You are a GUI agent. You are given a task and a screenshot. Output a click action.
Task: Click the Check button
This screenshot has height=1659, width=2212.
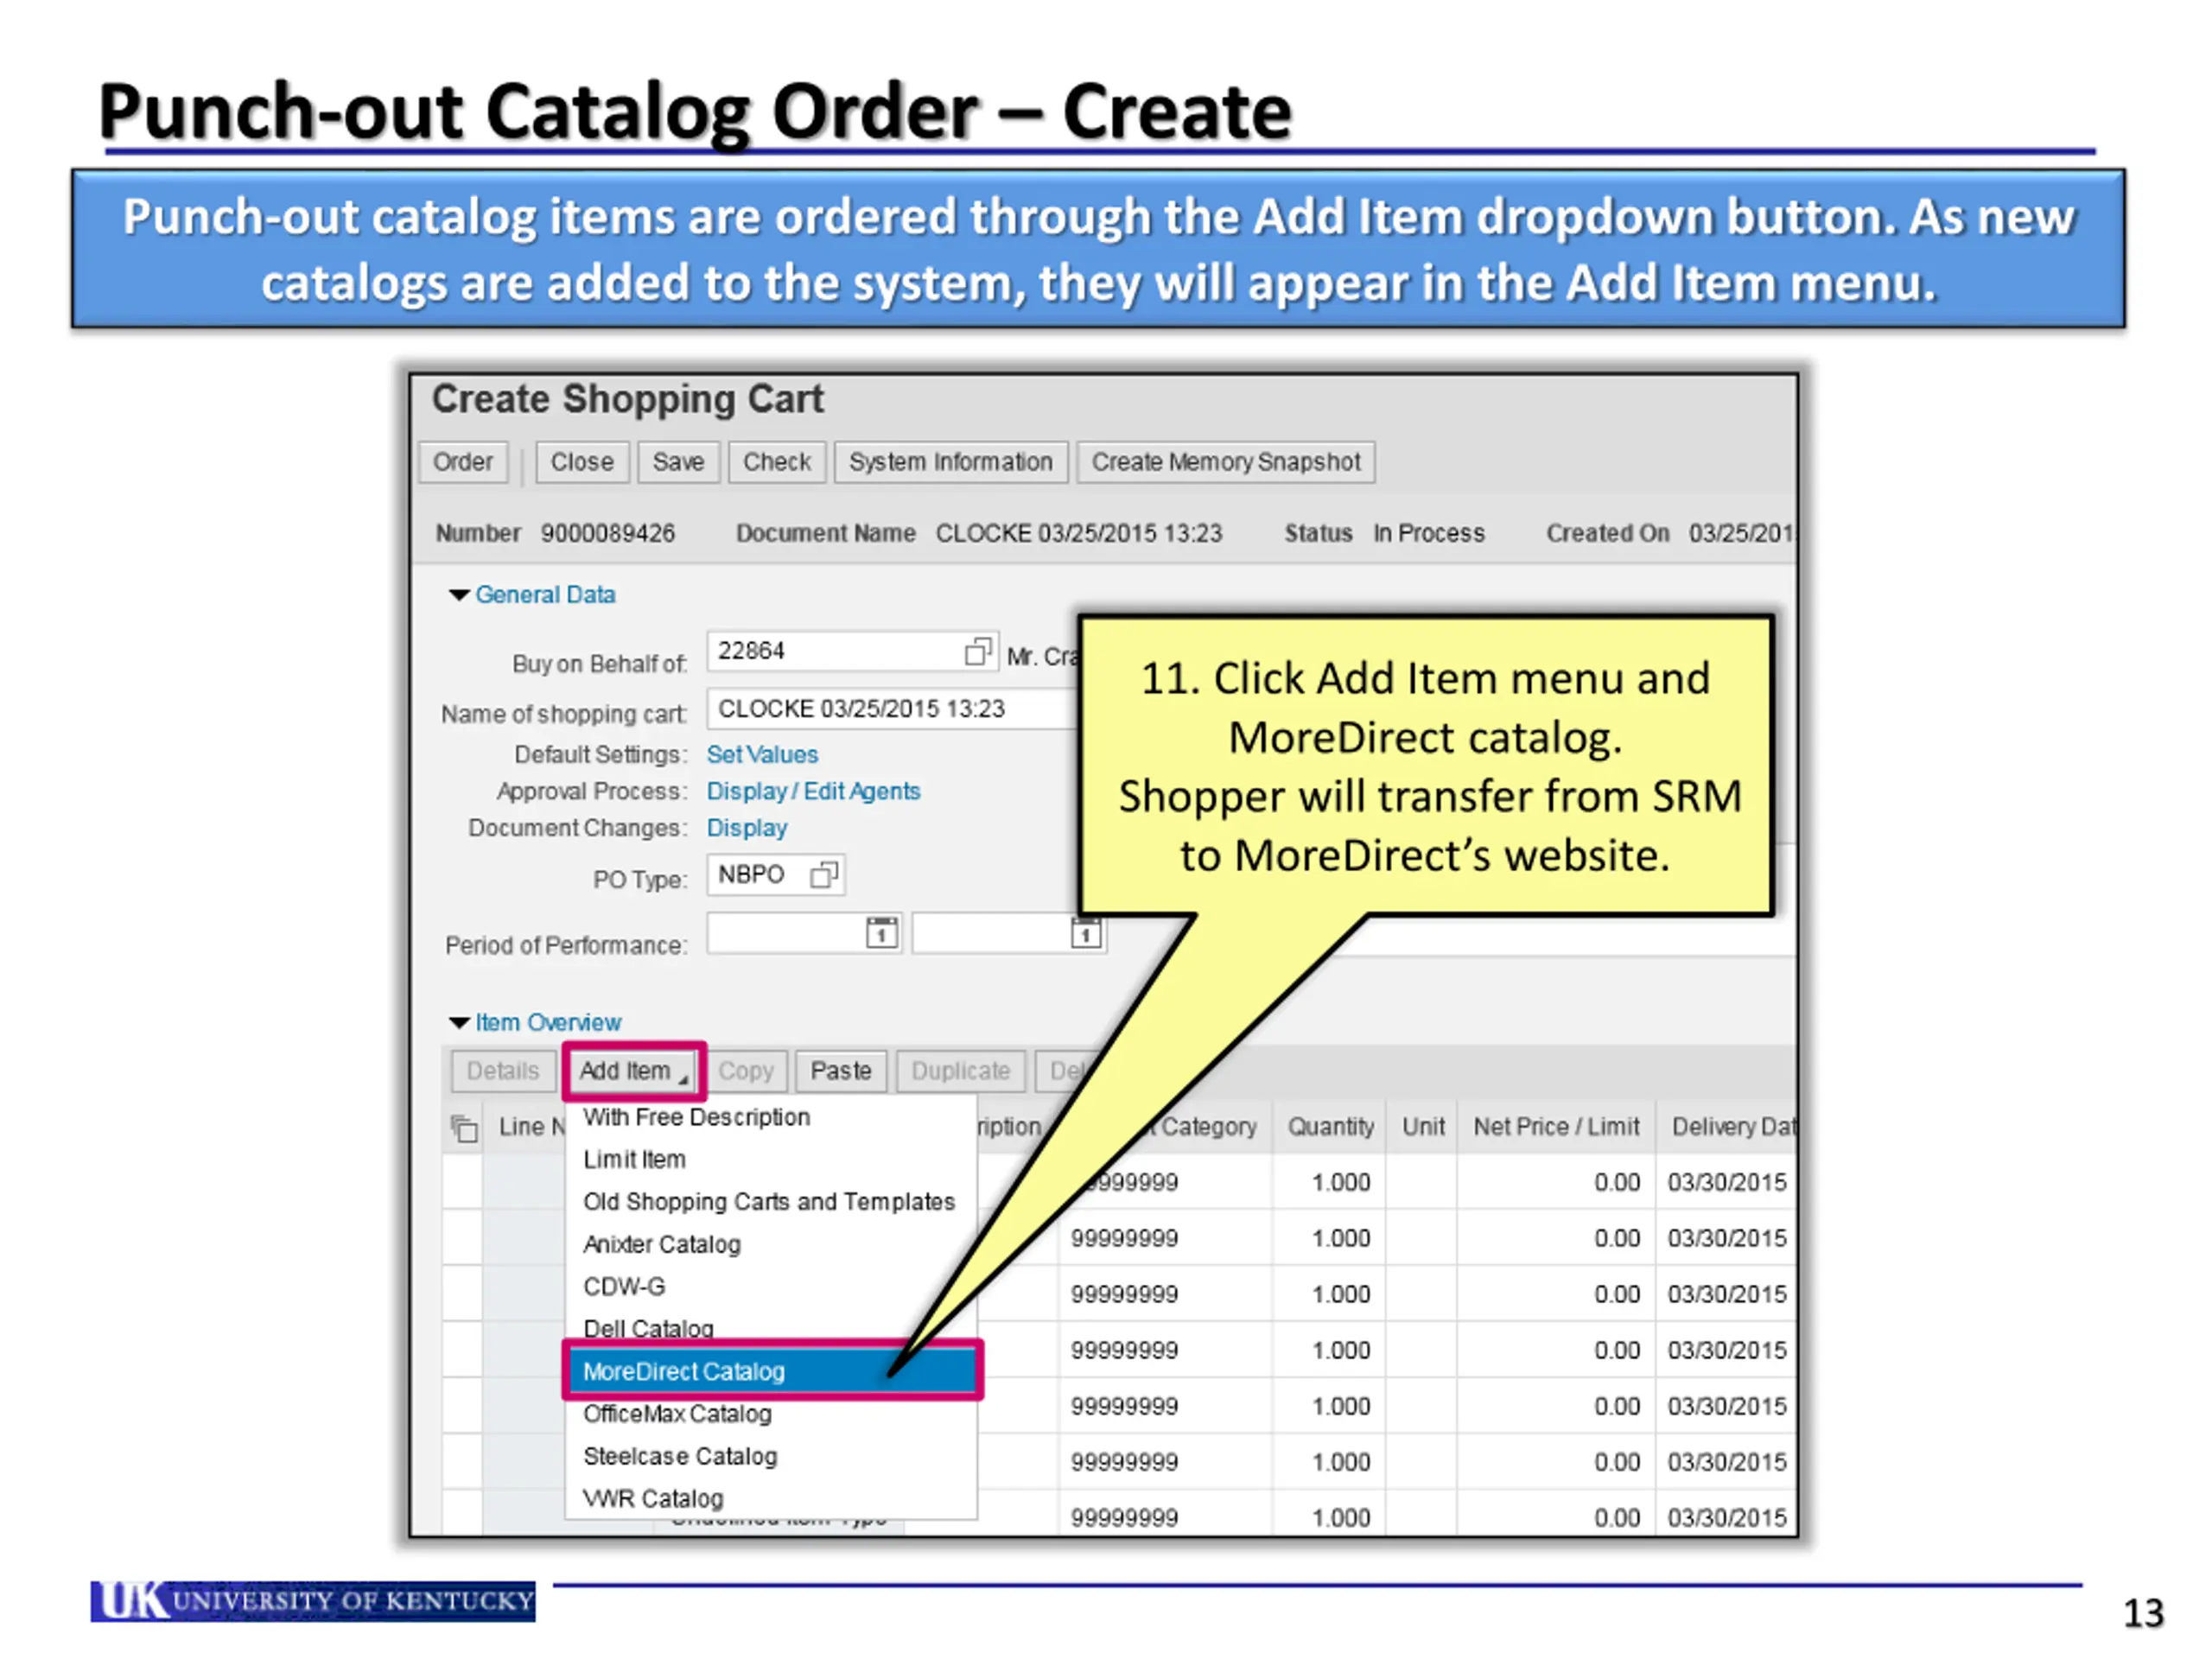[776, 462]
